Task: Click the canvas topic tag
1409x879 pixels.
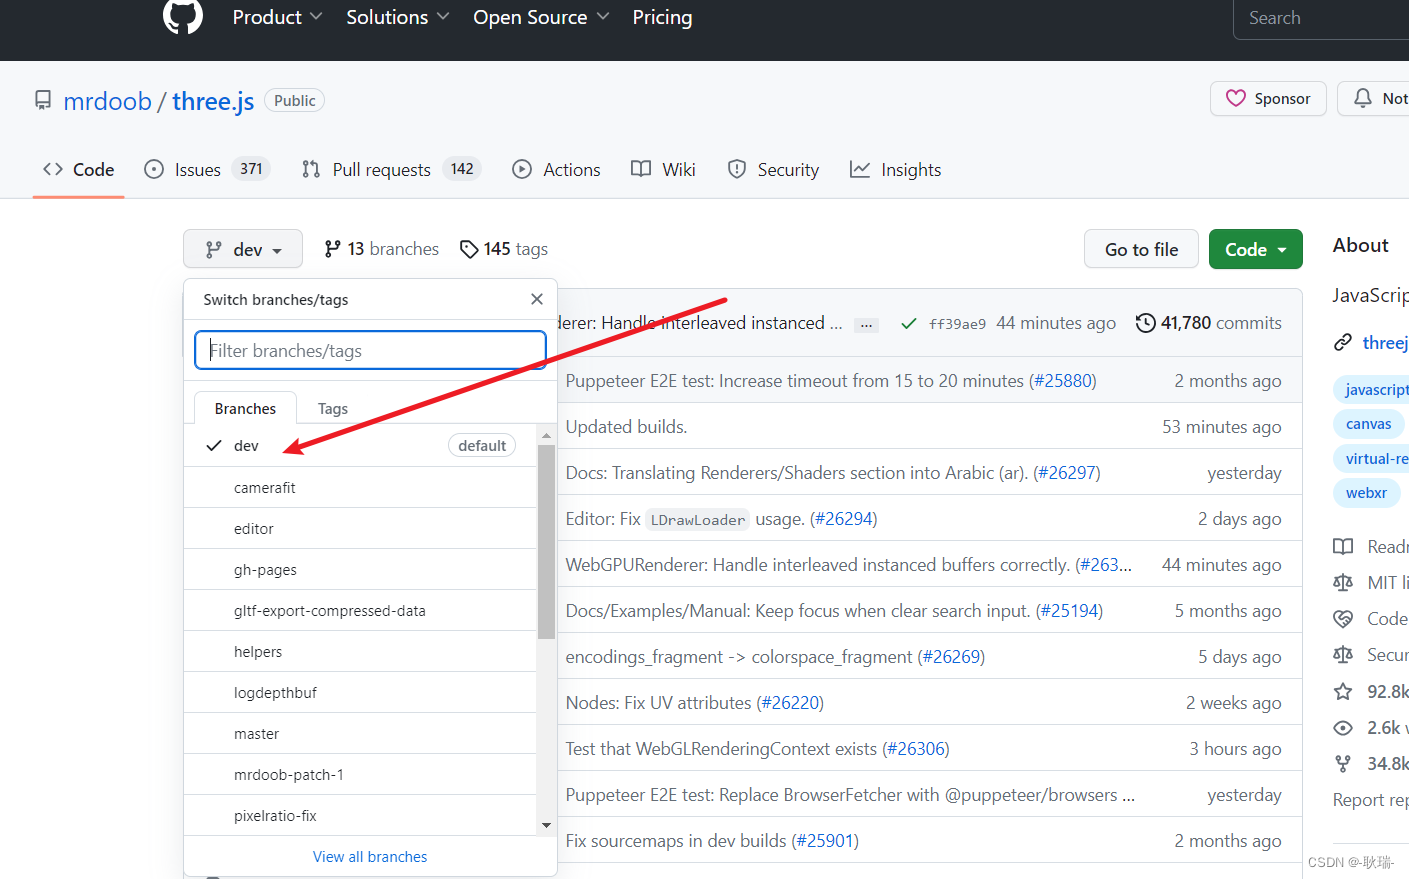Action: [x=1368, y=424]
